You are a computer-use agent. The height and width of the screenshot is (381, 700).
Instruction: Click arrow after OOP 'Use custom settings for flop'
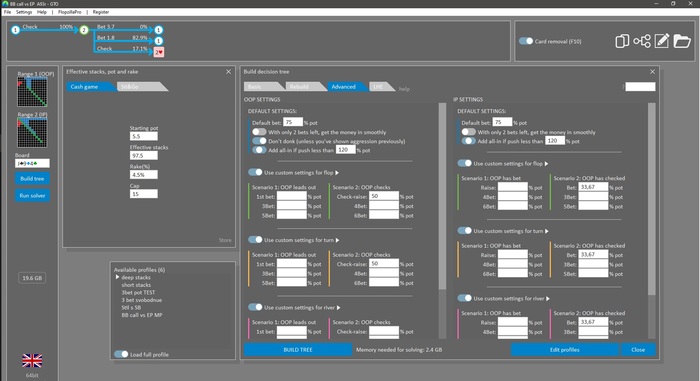click(337, 172)
